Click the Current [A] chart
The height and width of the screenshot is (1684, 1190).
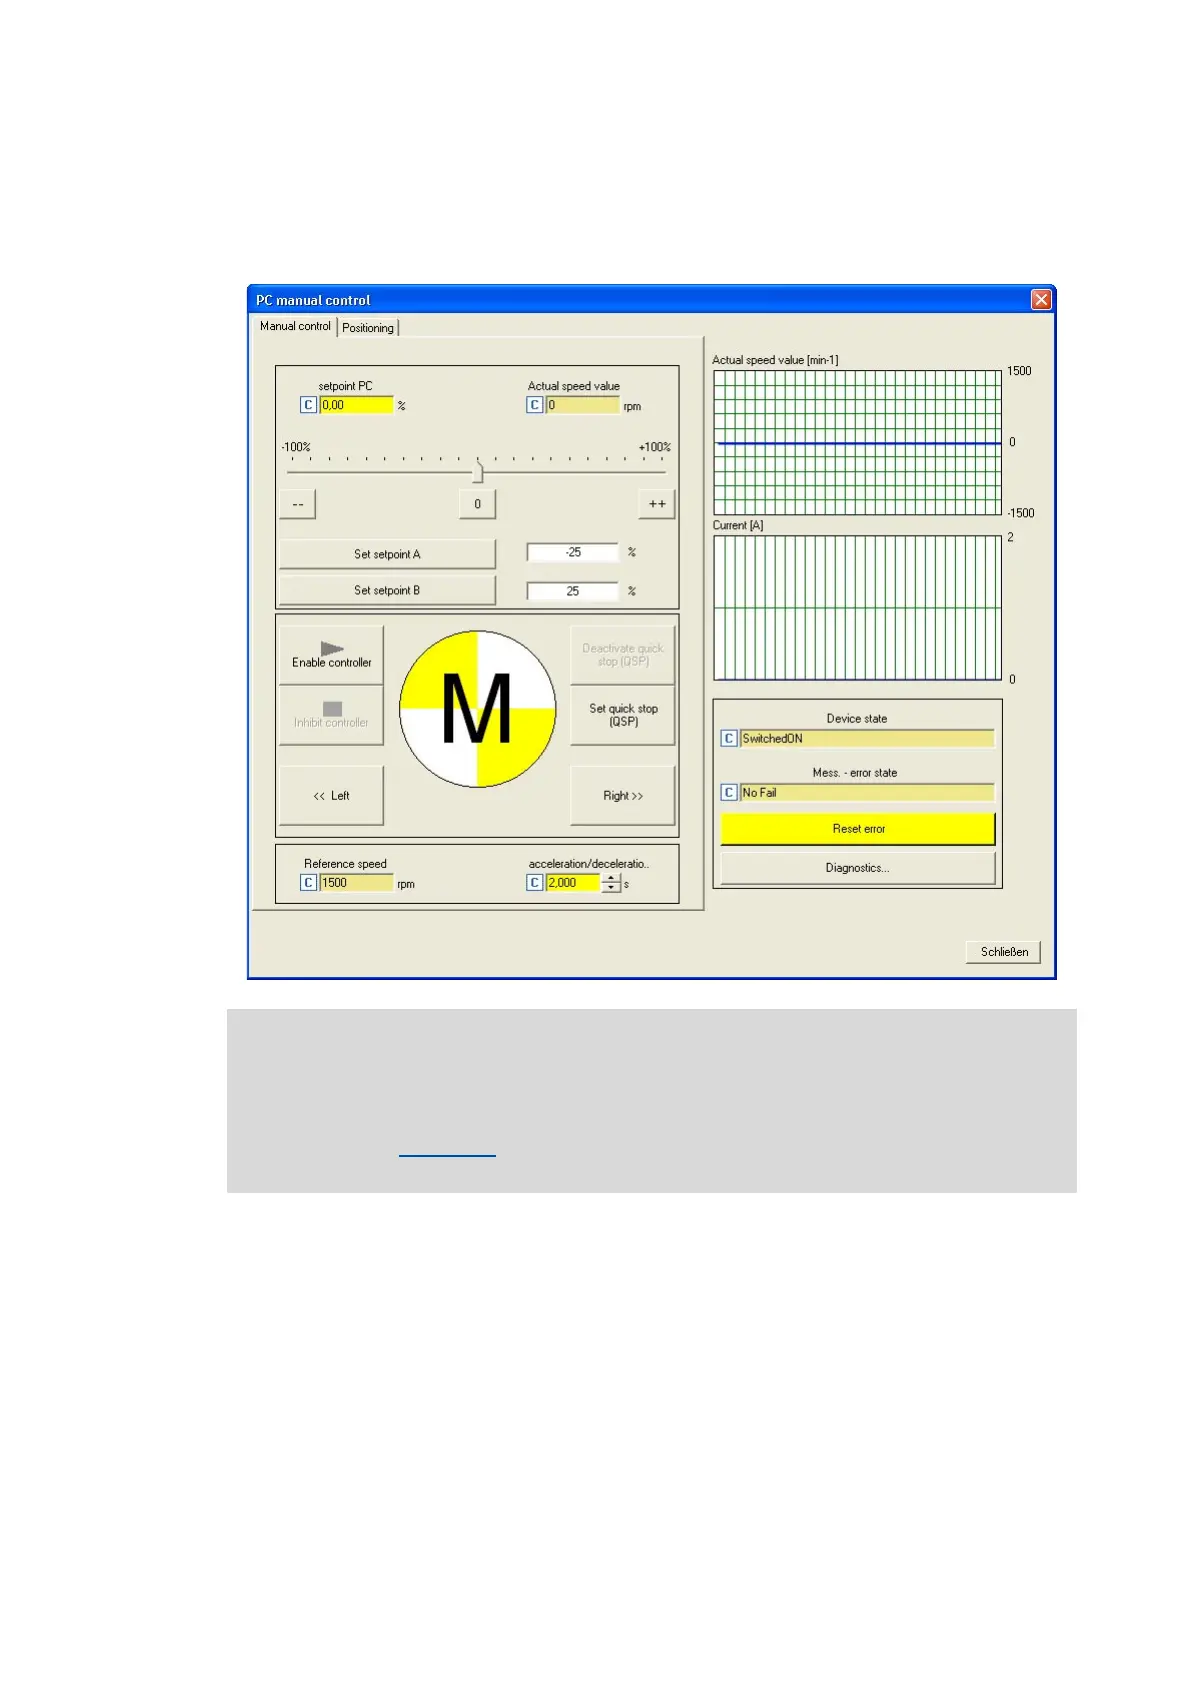(x=857, y=608)
